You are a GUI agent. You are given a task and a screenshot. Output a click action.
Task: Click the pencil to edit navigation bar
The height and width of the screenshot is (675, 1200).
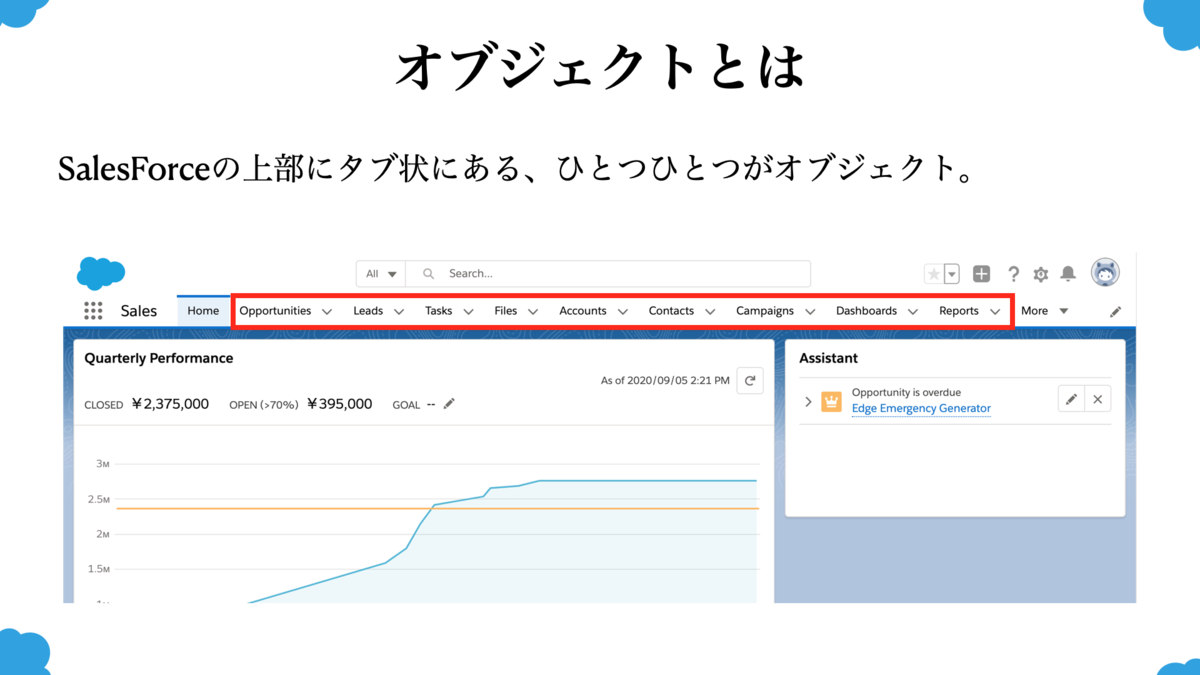click(1116, 311)
